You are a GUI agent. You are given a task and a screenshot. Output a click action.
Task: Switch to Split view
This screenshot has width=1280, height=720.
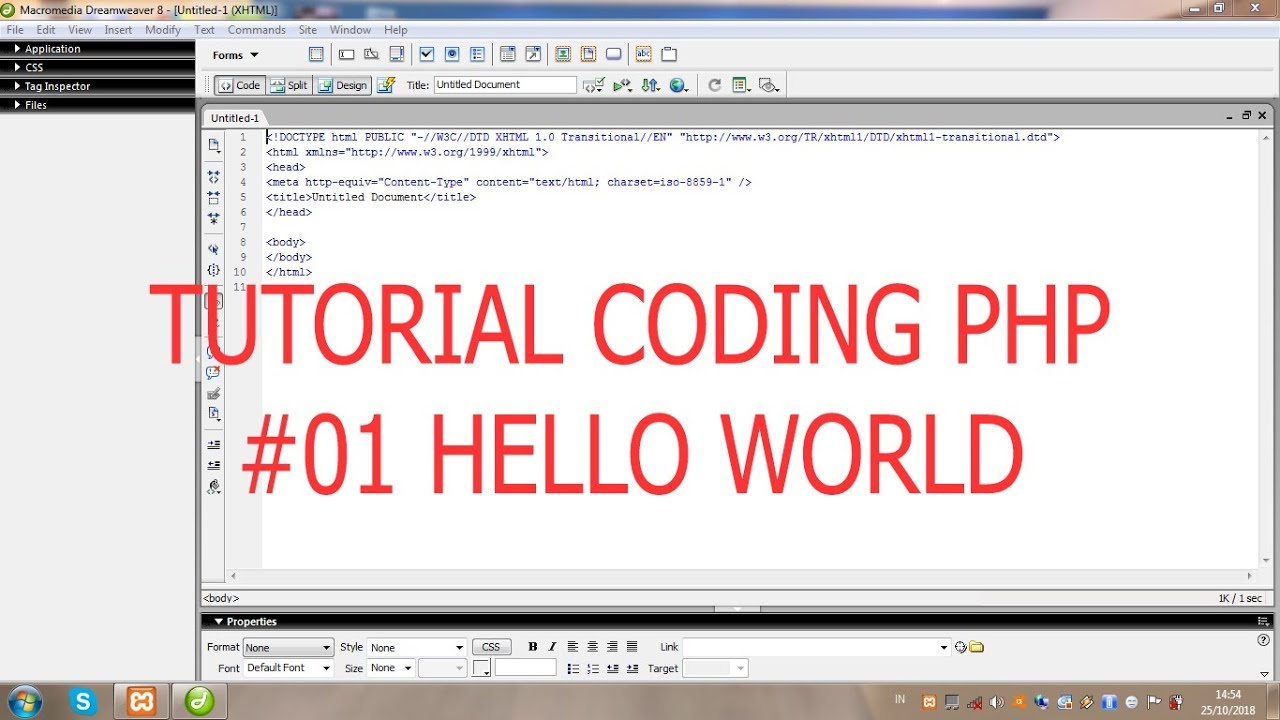[x=289, y=85]
